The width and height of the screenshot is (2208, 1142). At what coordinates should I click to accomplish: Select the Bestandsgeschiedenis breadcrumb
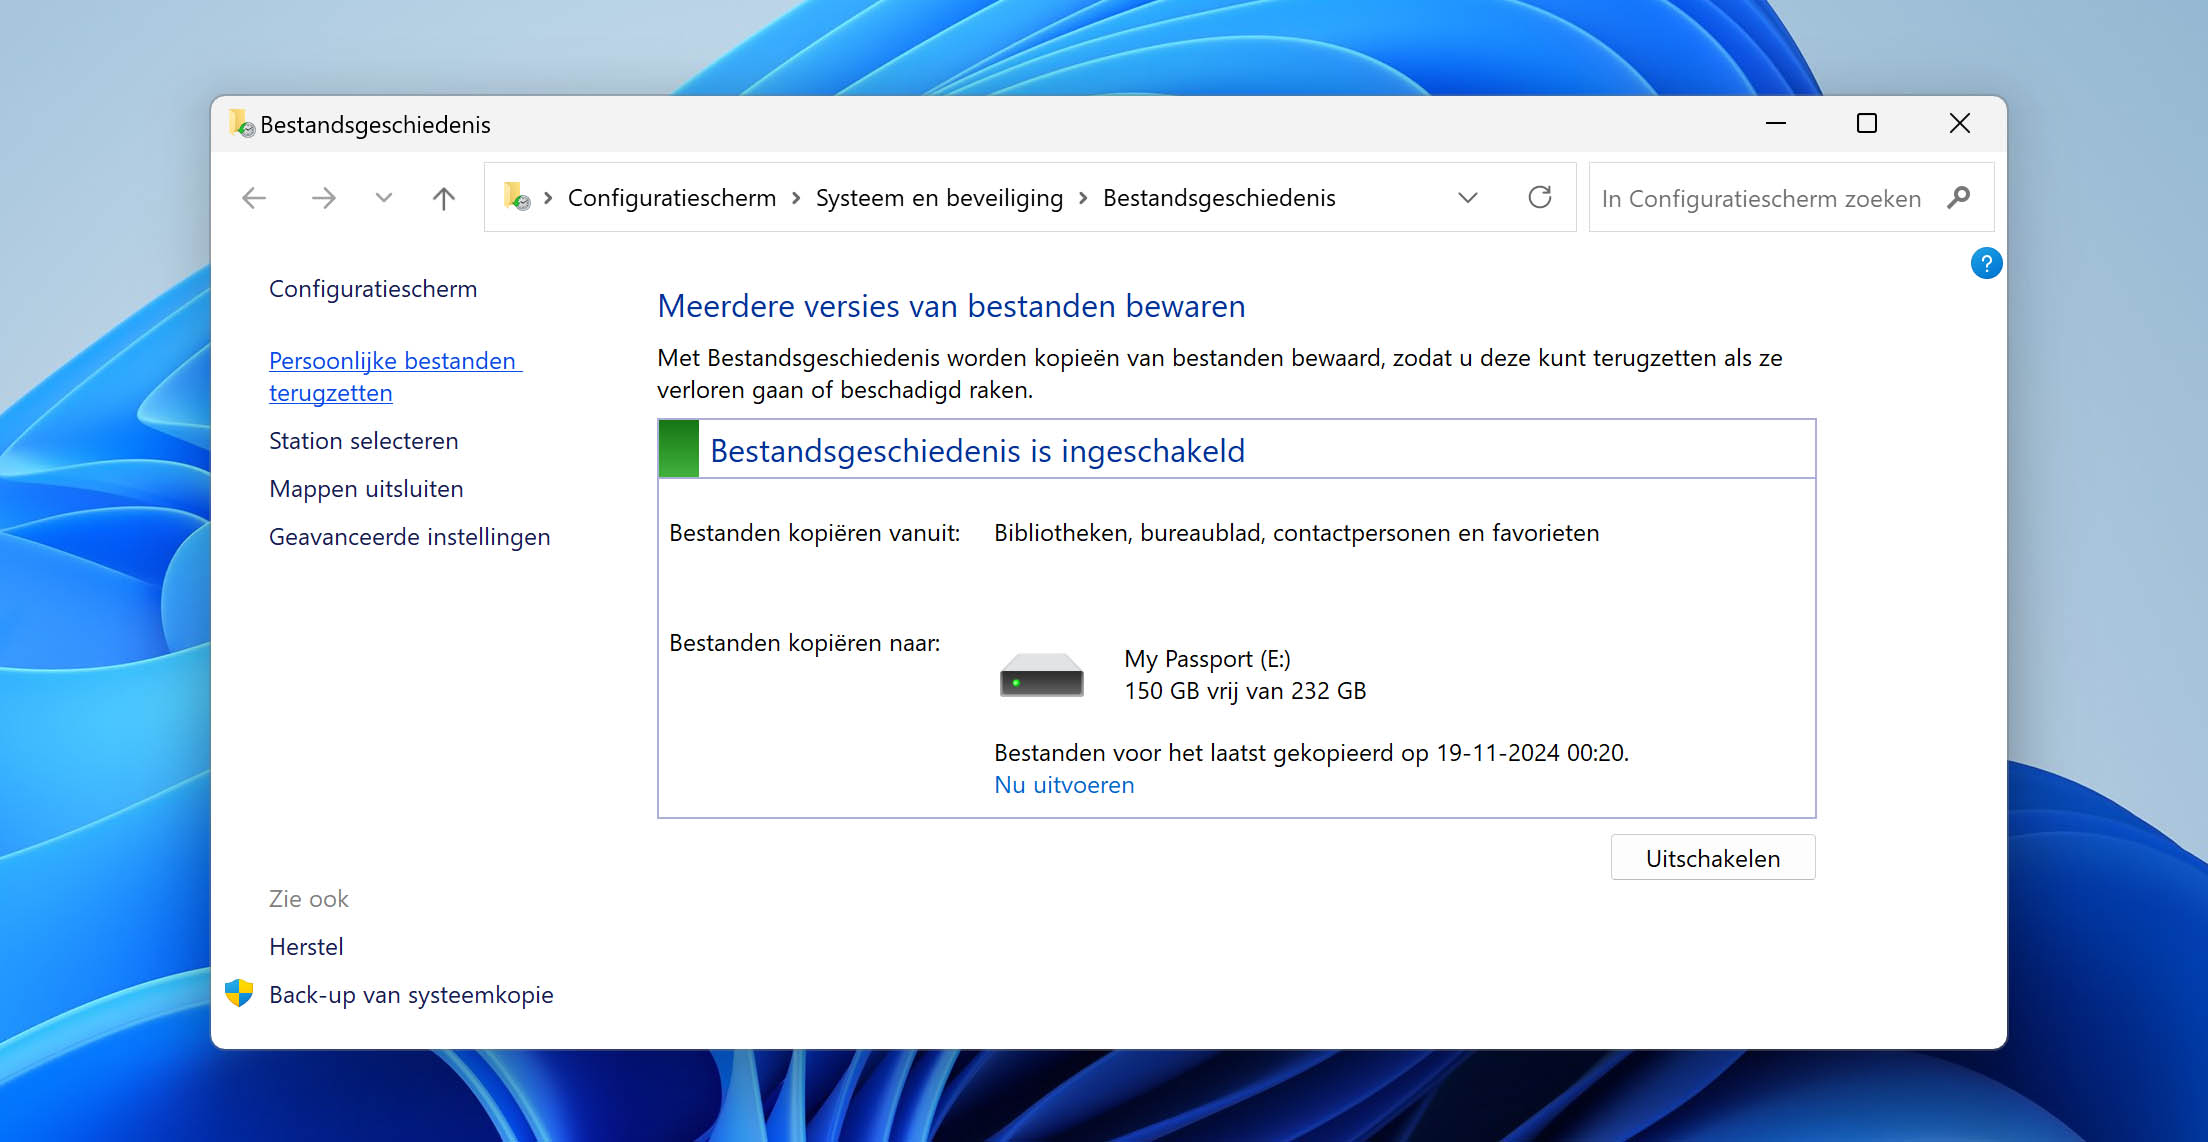pos(1219,198)
